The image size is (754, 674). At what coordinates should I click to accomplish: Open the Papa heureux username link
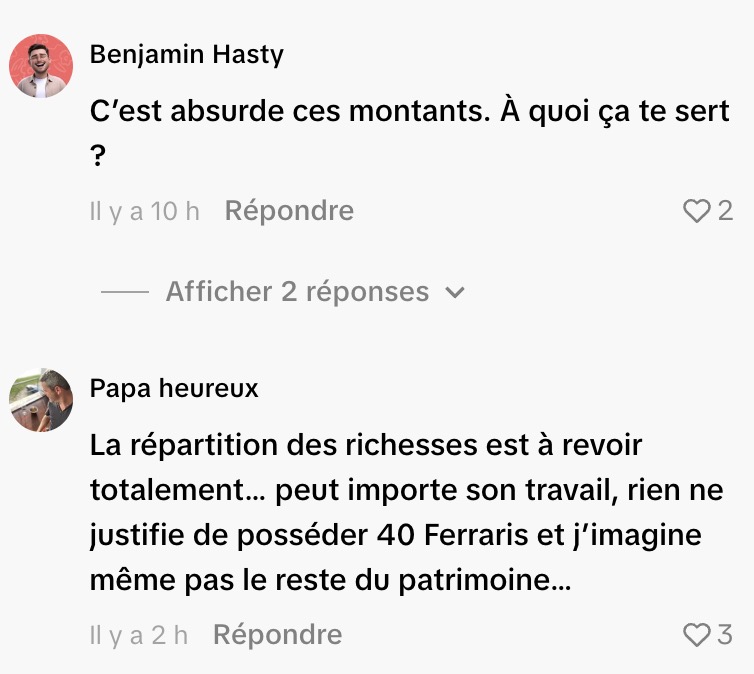(x=174, y=388)
